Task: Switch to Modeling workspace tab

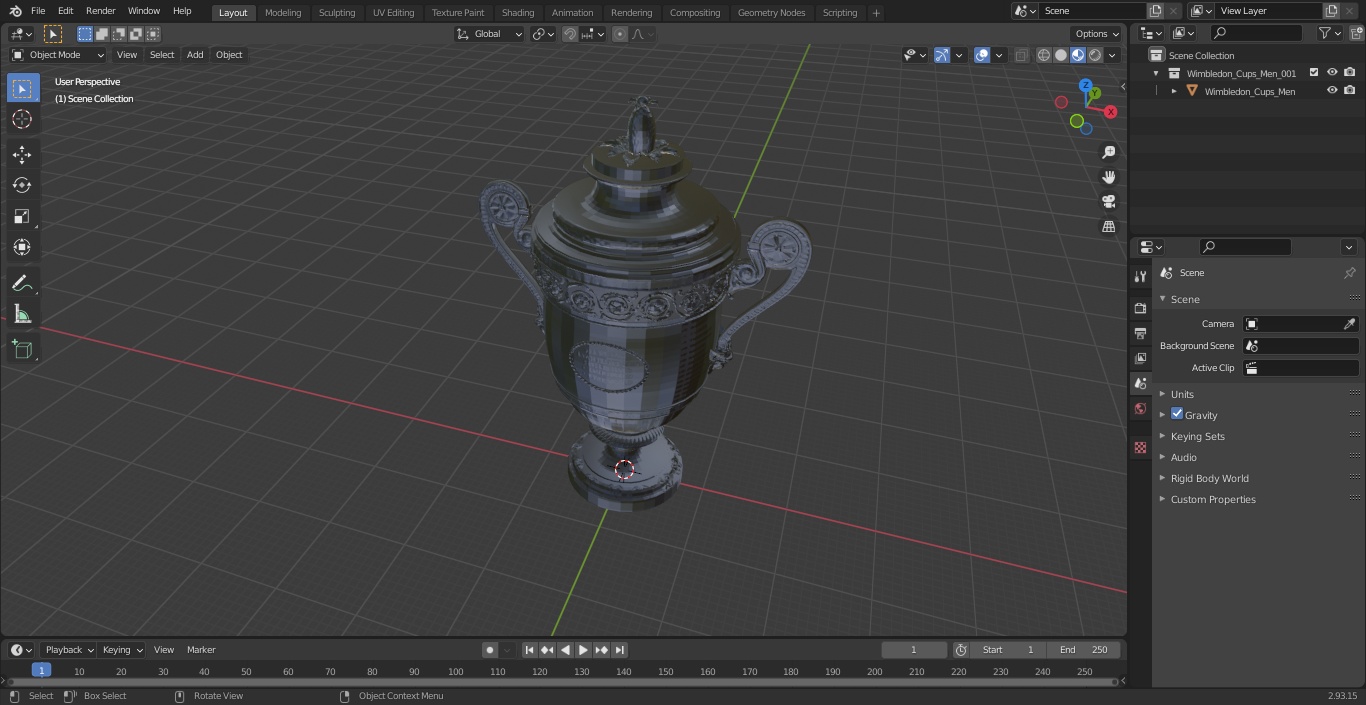Action: point(283,13)
